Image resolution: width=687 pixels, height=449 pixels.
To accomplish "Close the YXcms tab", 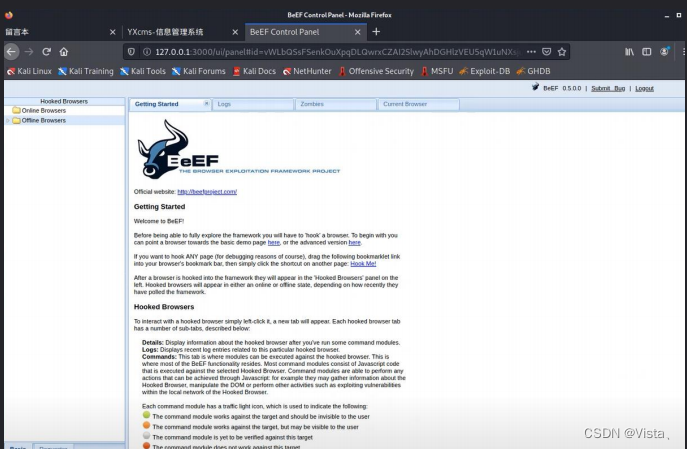I will pos(235,32).
